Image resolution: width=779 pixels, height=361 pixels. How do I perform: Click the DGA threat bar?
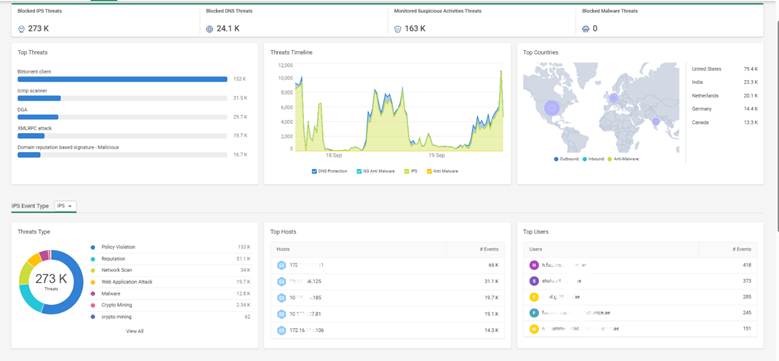click(x=38, y=117)
